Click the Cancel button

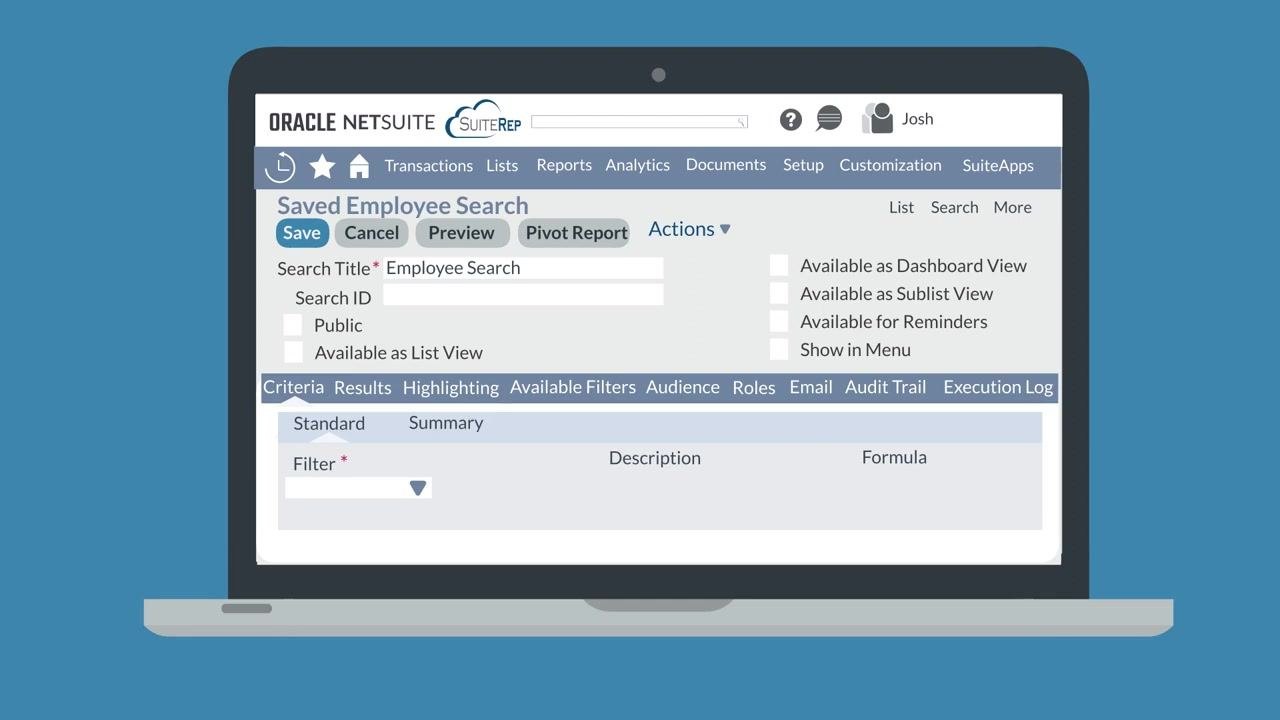pyautogui.click(x=372, y=233)
